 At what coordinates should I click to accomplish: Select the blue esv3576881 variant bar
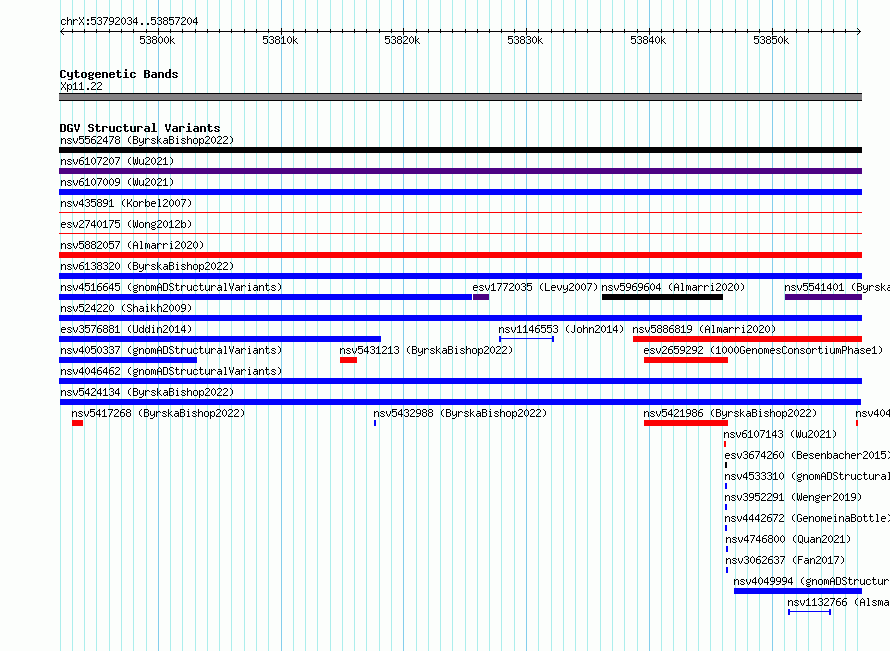pos(220,339)
